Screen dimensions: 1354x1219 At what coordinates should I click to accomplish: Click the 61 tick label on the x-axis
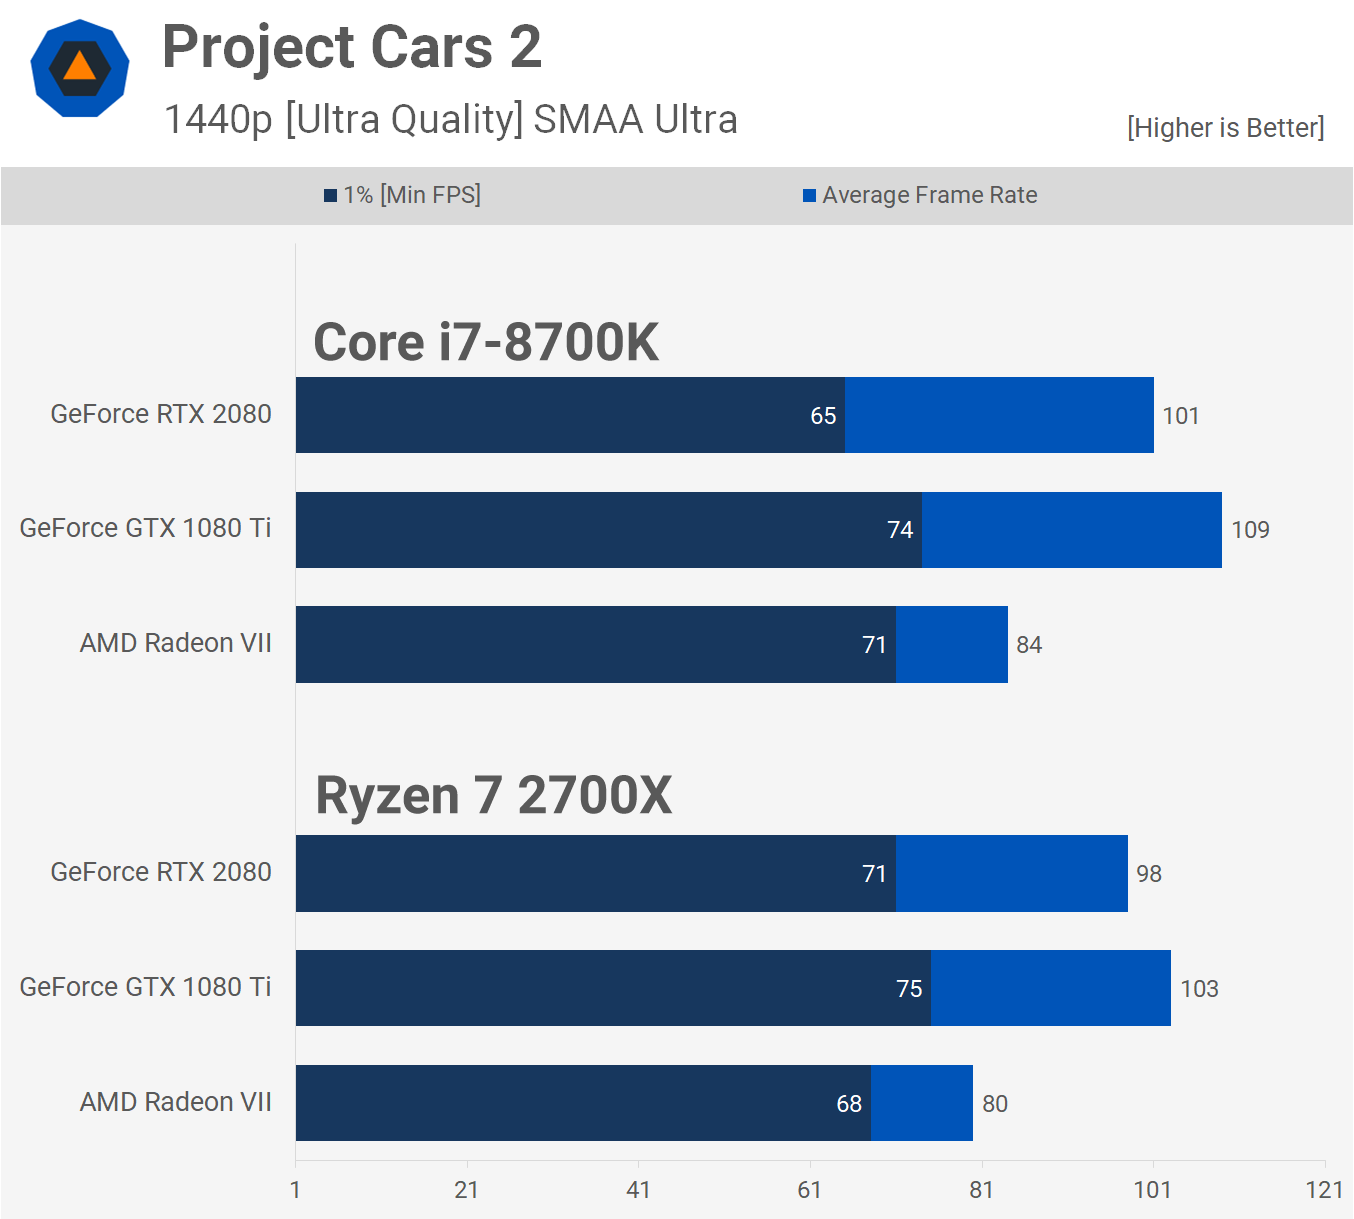(x=809, y=1190)
